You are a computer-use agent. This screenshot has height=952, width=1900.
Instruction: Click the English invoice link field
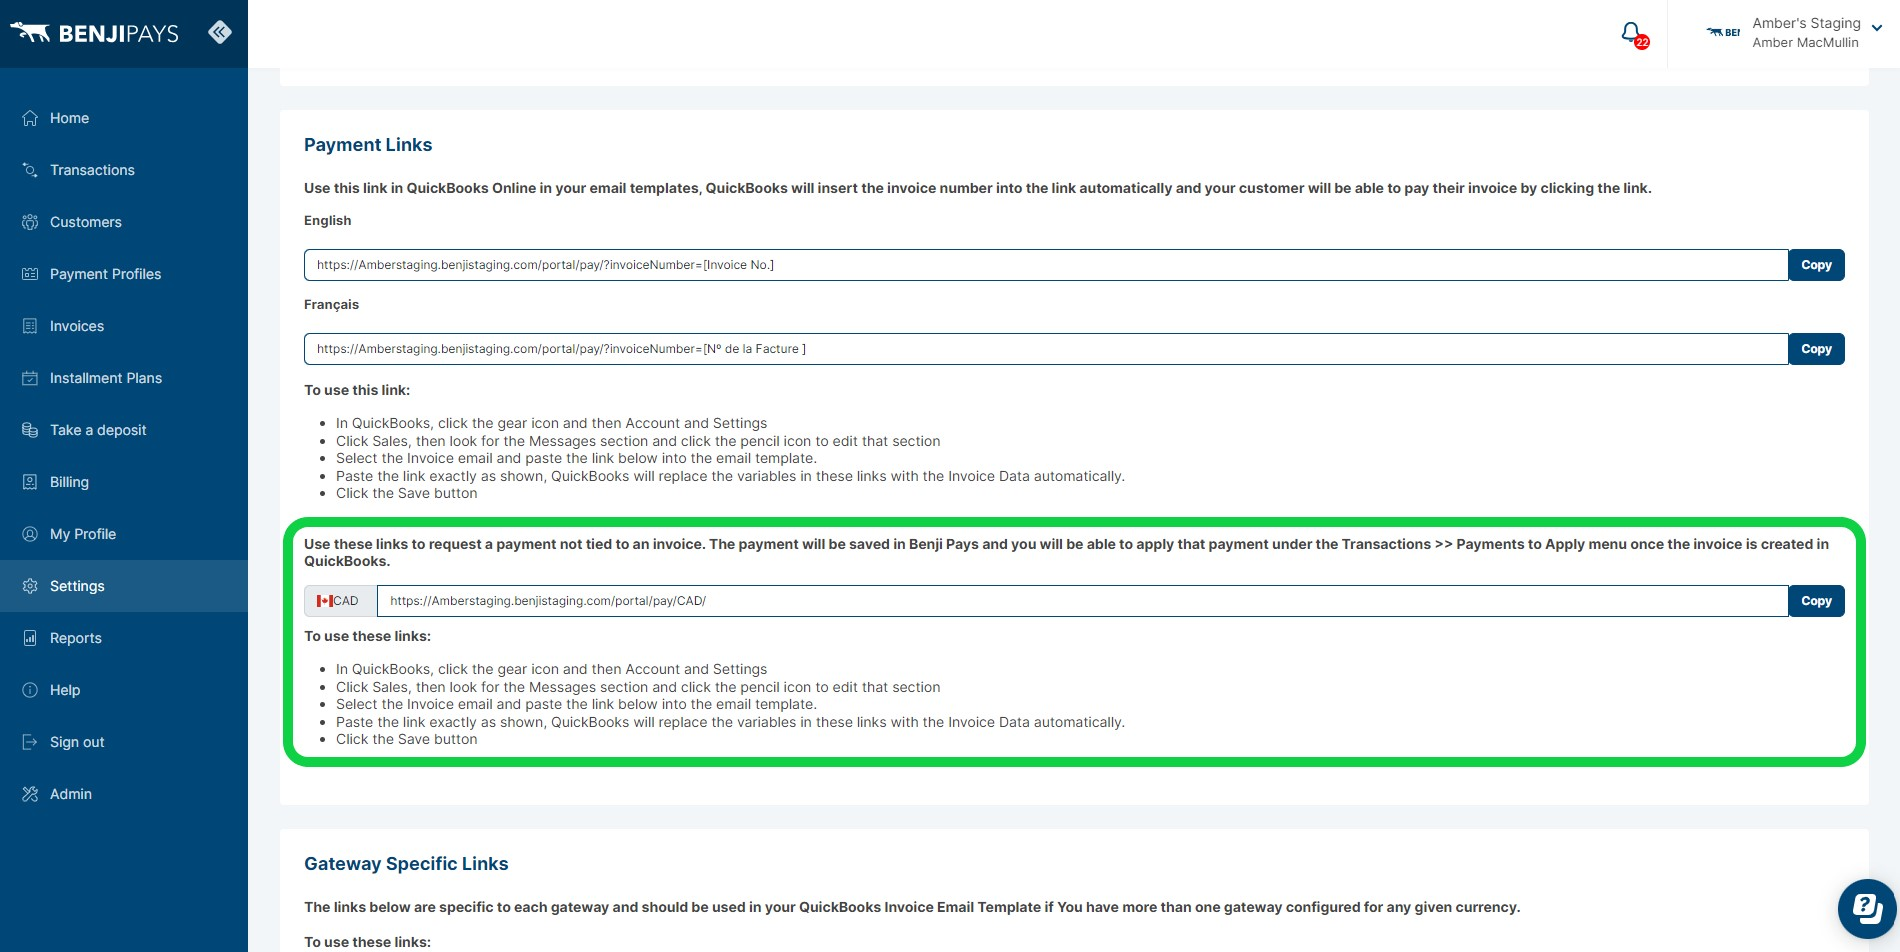click(1046, 265)
